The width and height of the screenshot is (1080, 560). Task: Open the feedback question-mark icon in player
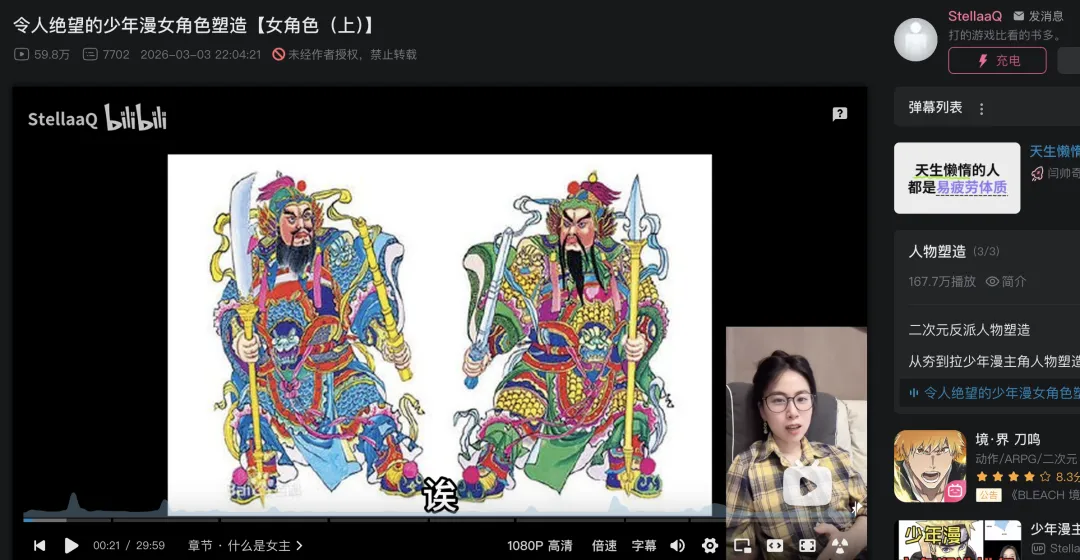[840, 114]
